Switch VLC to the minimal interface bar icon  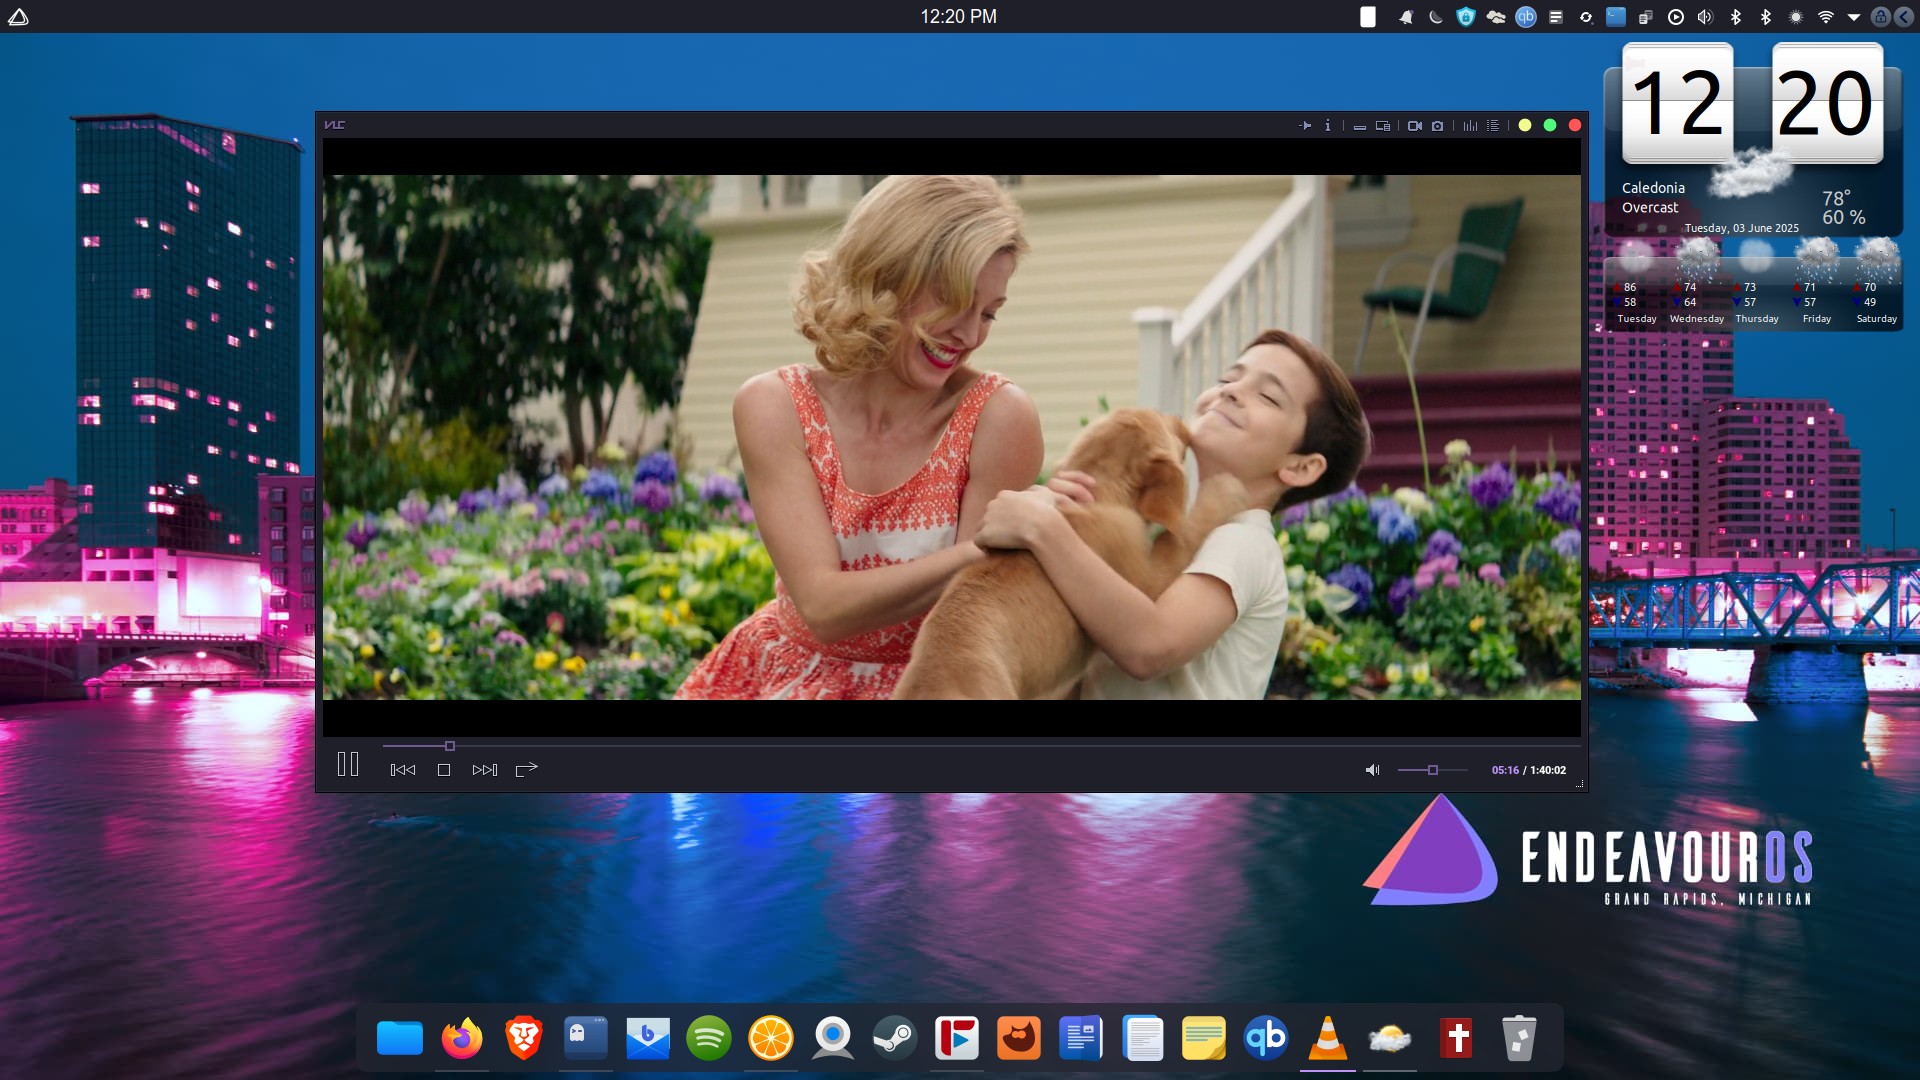[x=1360, y=127]
